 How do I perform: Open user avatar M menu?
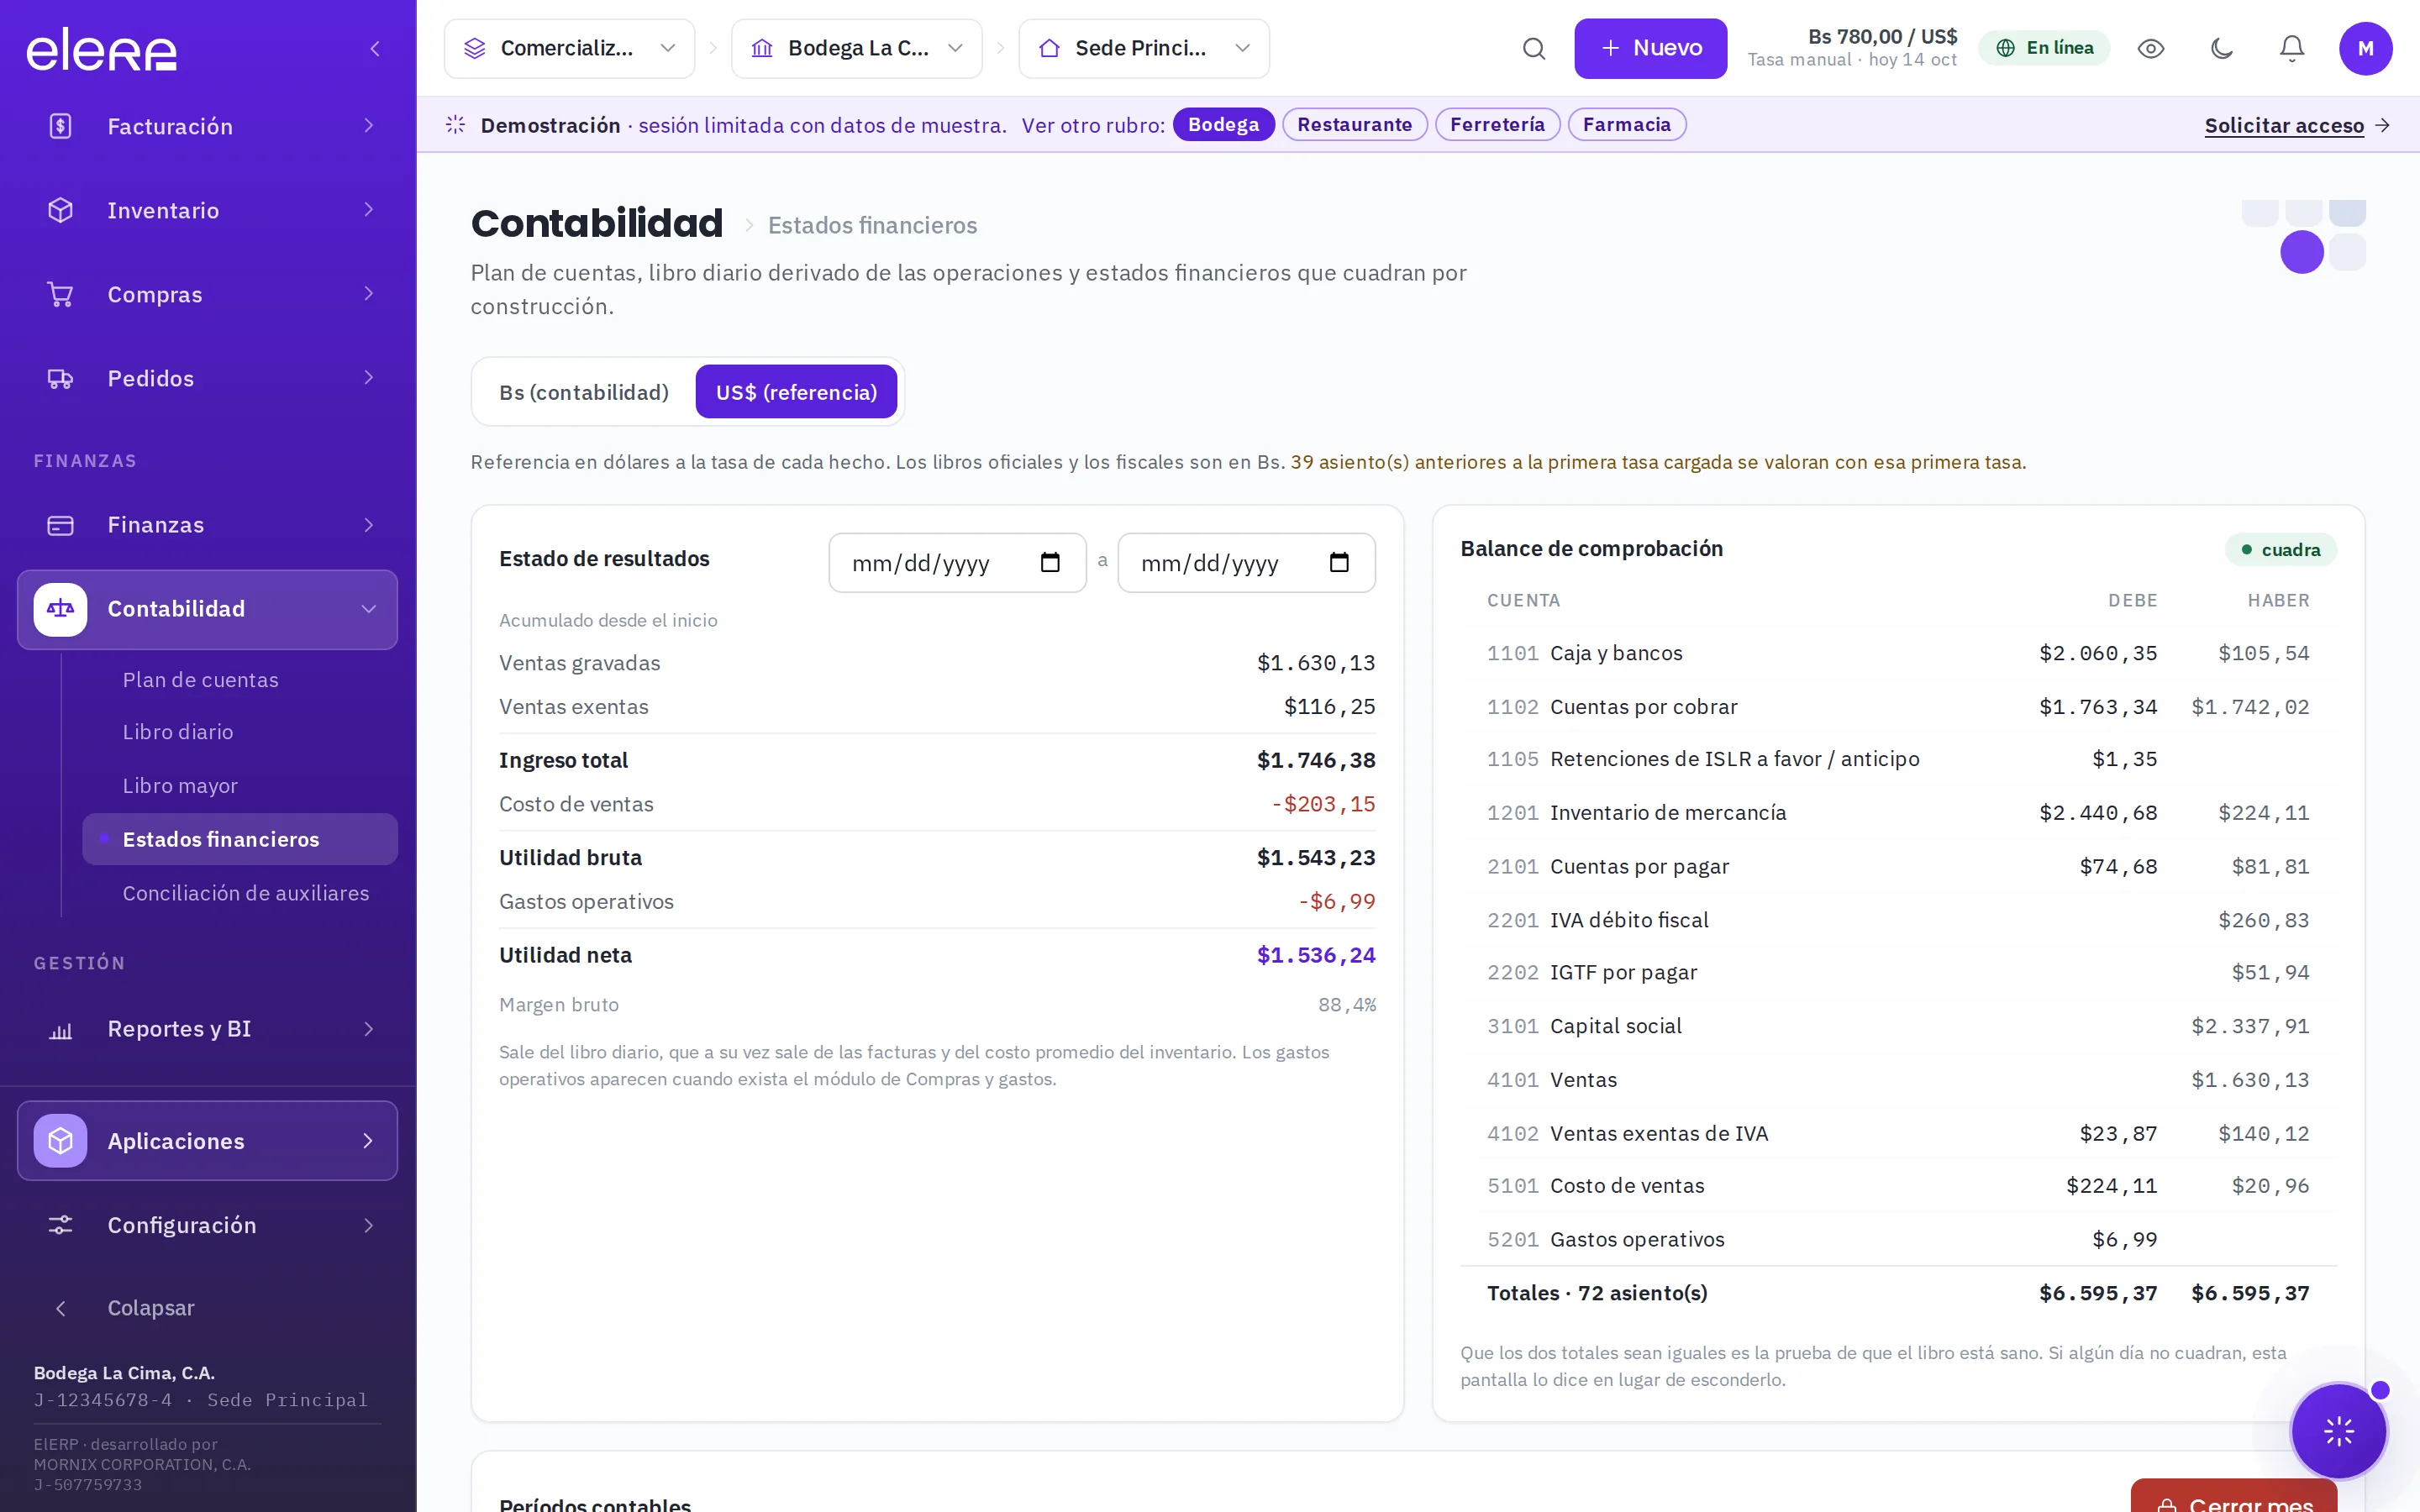2365,49
